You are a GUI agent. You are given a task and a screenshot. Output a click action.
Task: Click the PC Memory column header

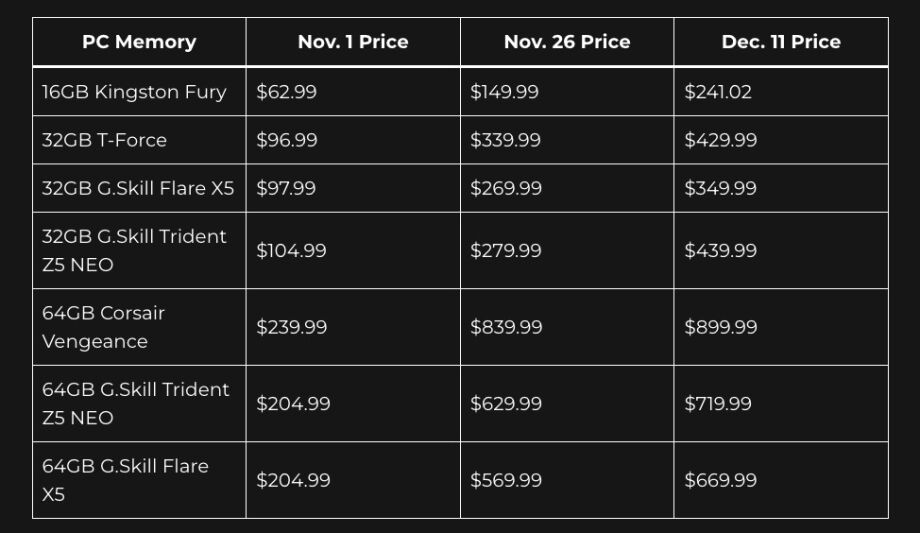coord(139,42)
